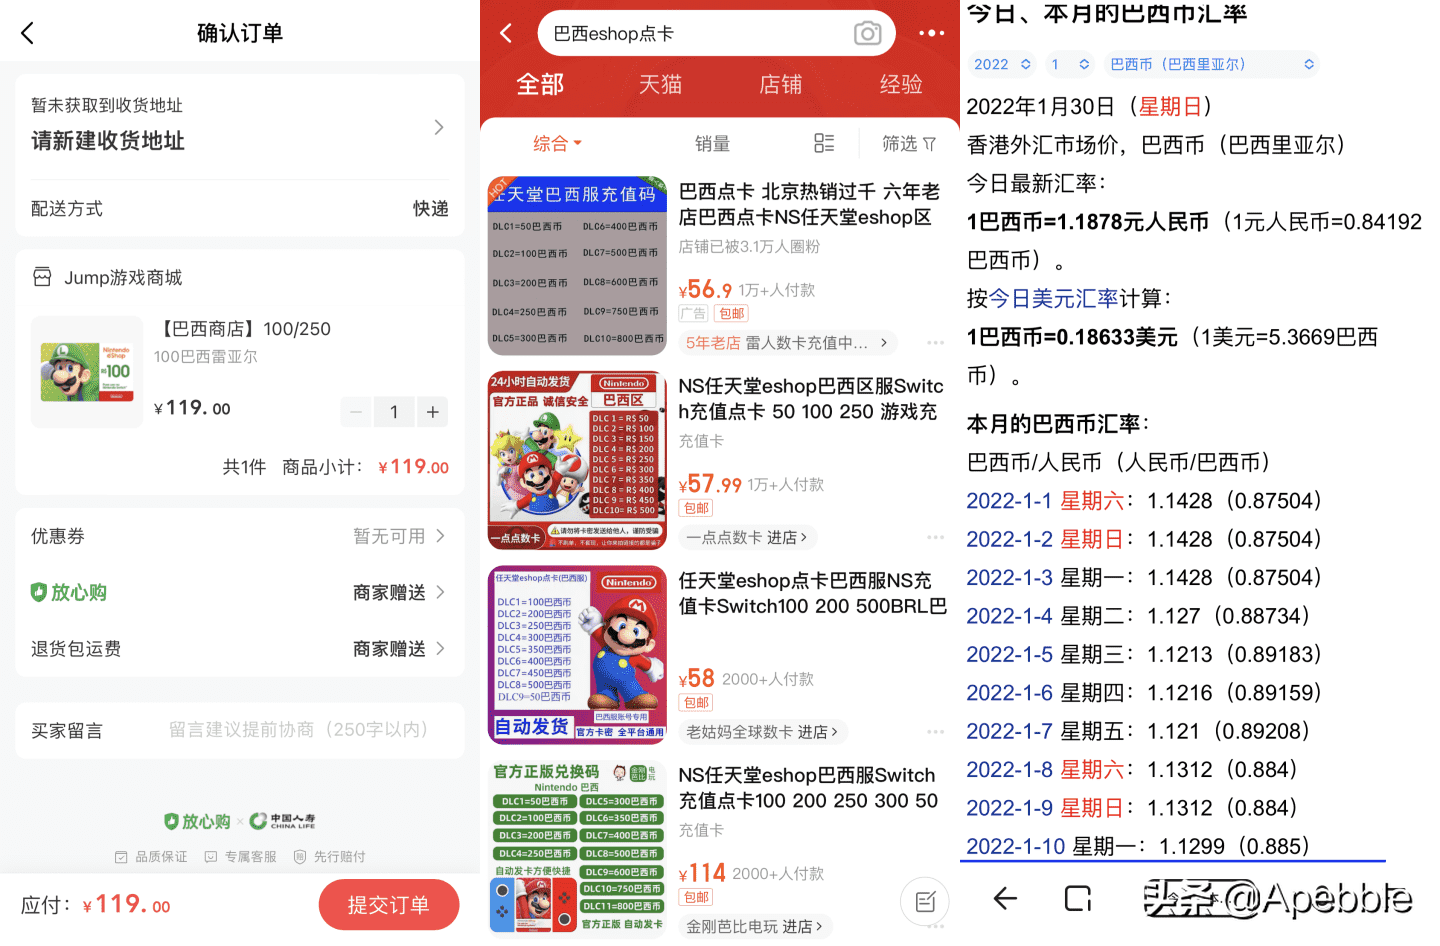
Task: Open the 综合 sort dropdown
Action: point(557,143)
